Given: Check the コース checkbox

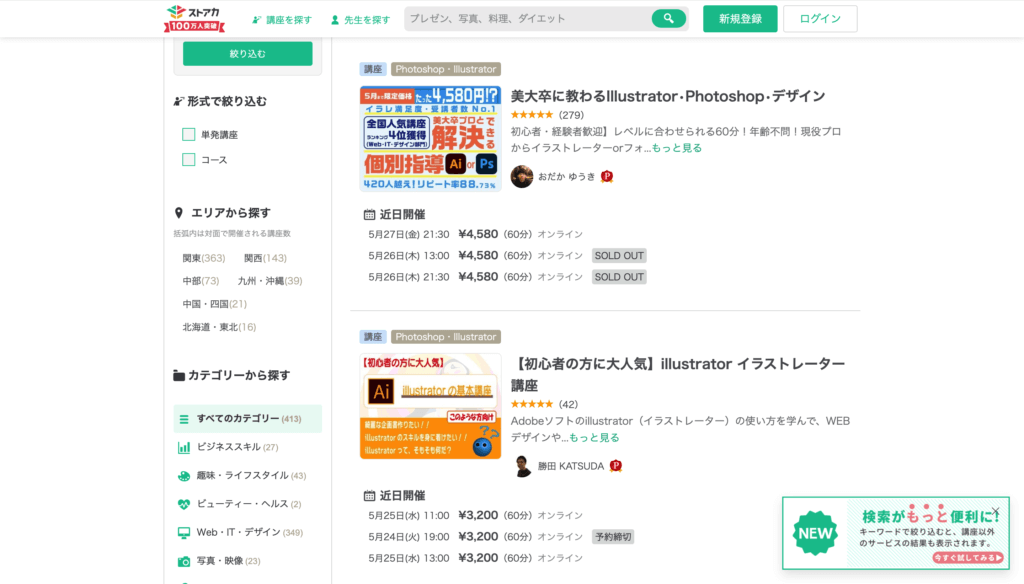Looking at the screenshot, I should pos(189,159).
